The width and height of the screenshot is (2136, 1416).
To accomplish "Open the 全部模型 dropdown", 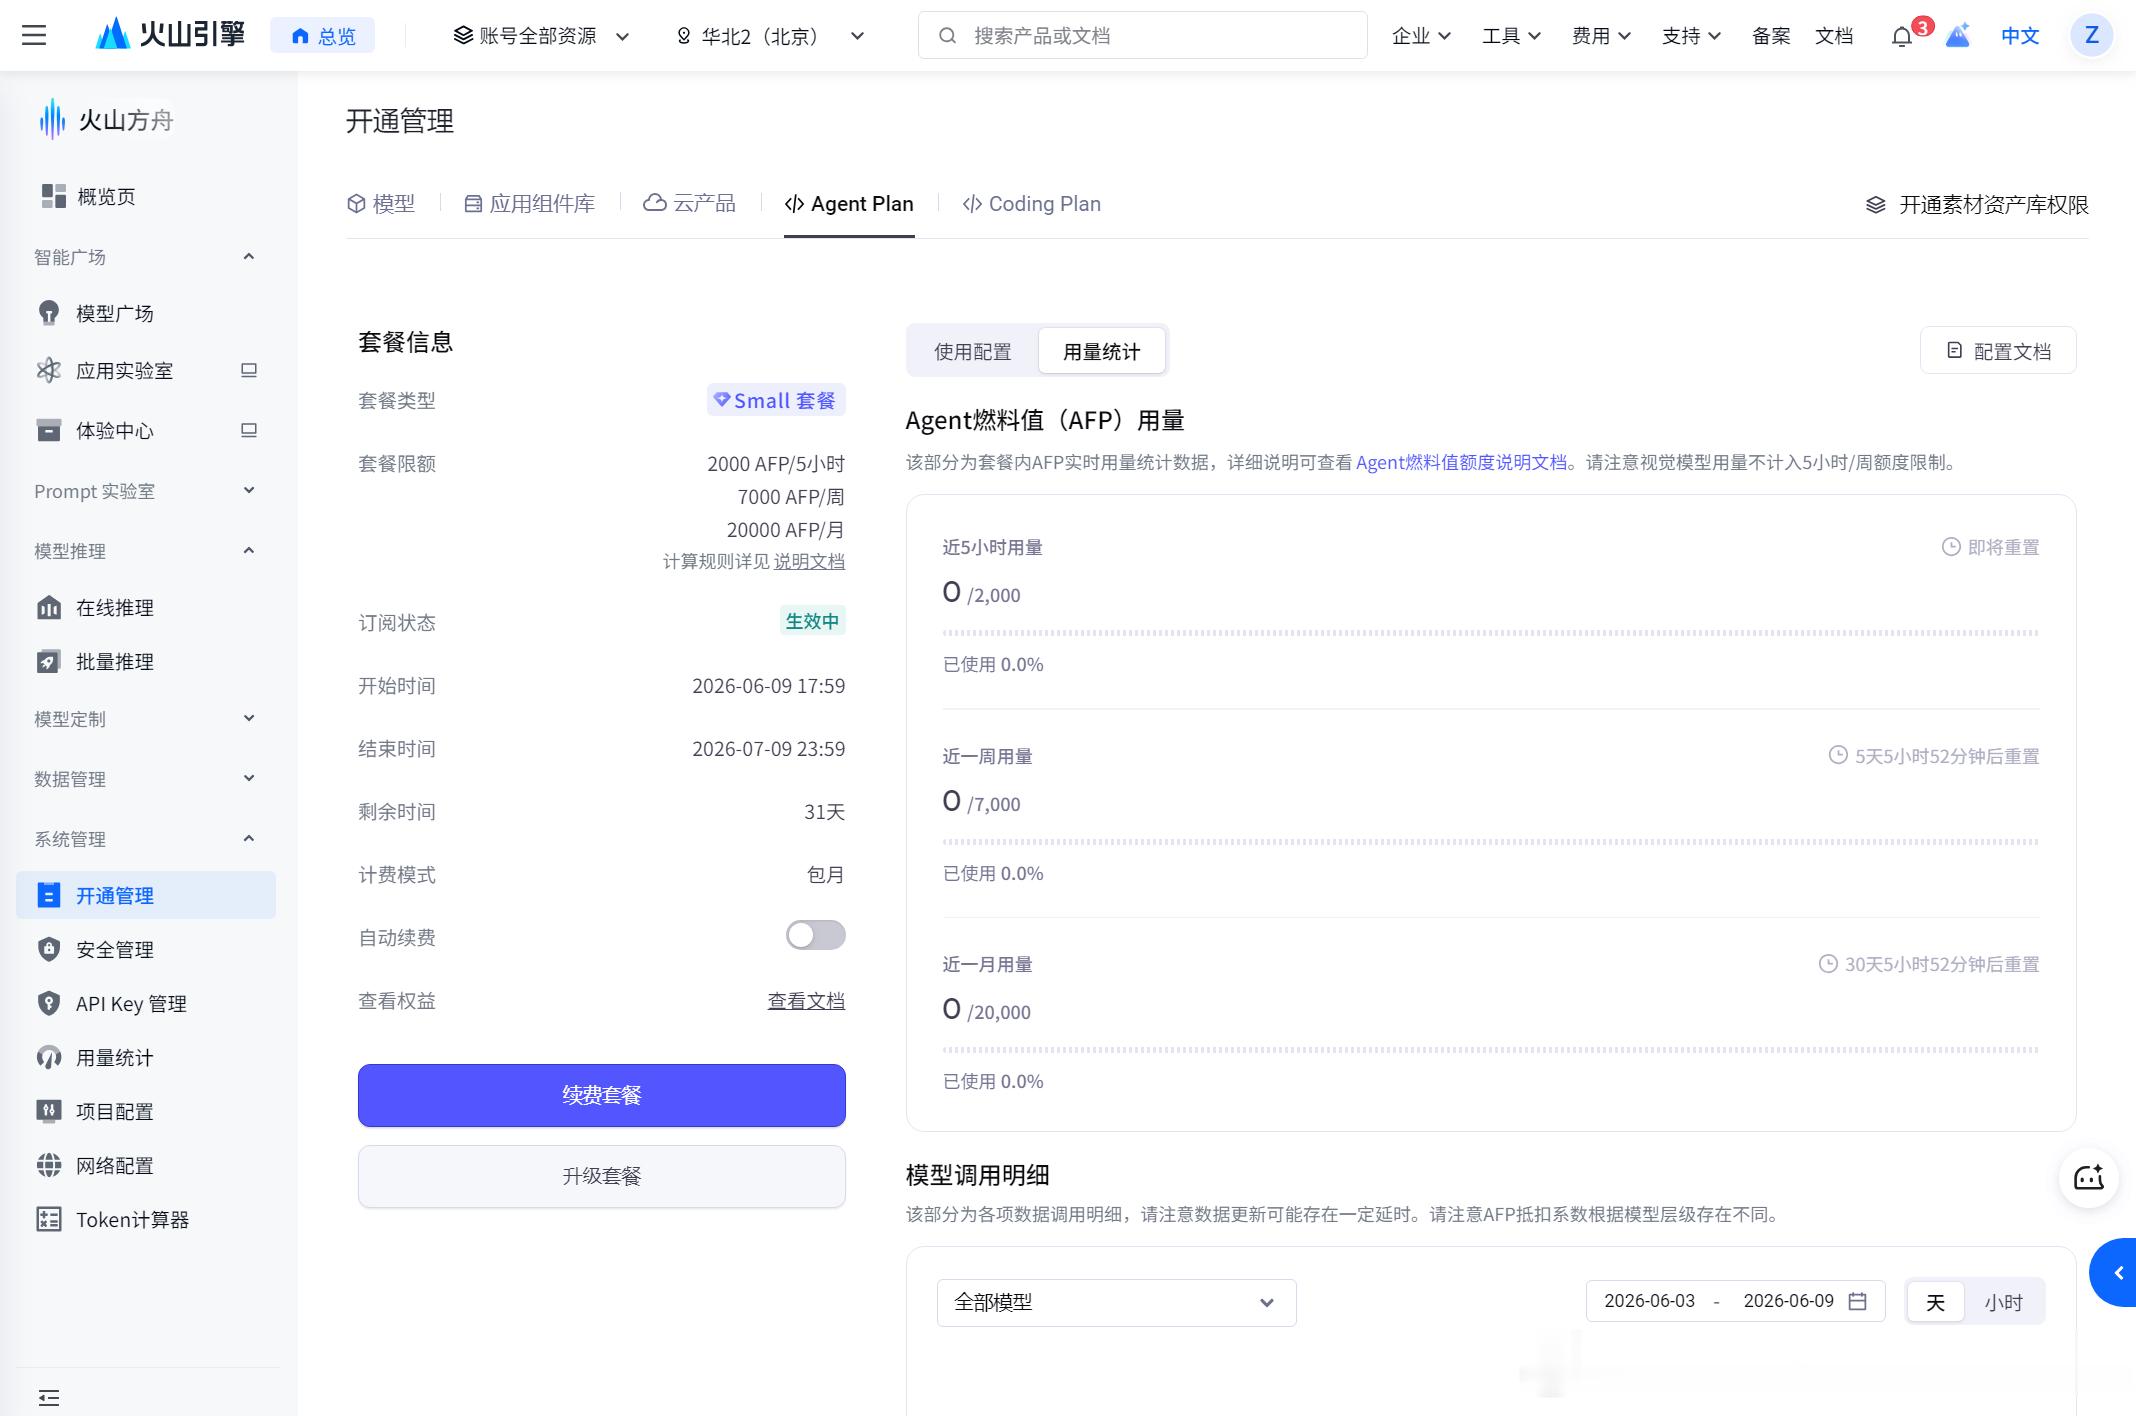I will point(1116,1302).
